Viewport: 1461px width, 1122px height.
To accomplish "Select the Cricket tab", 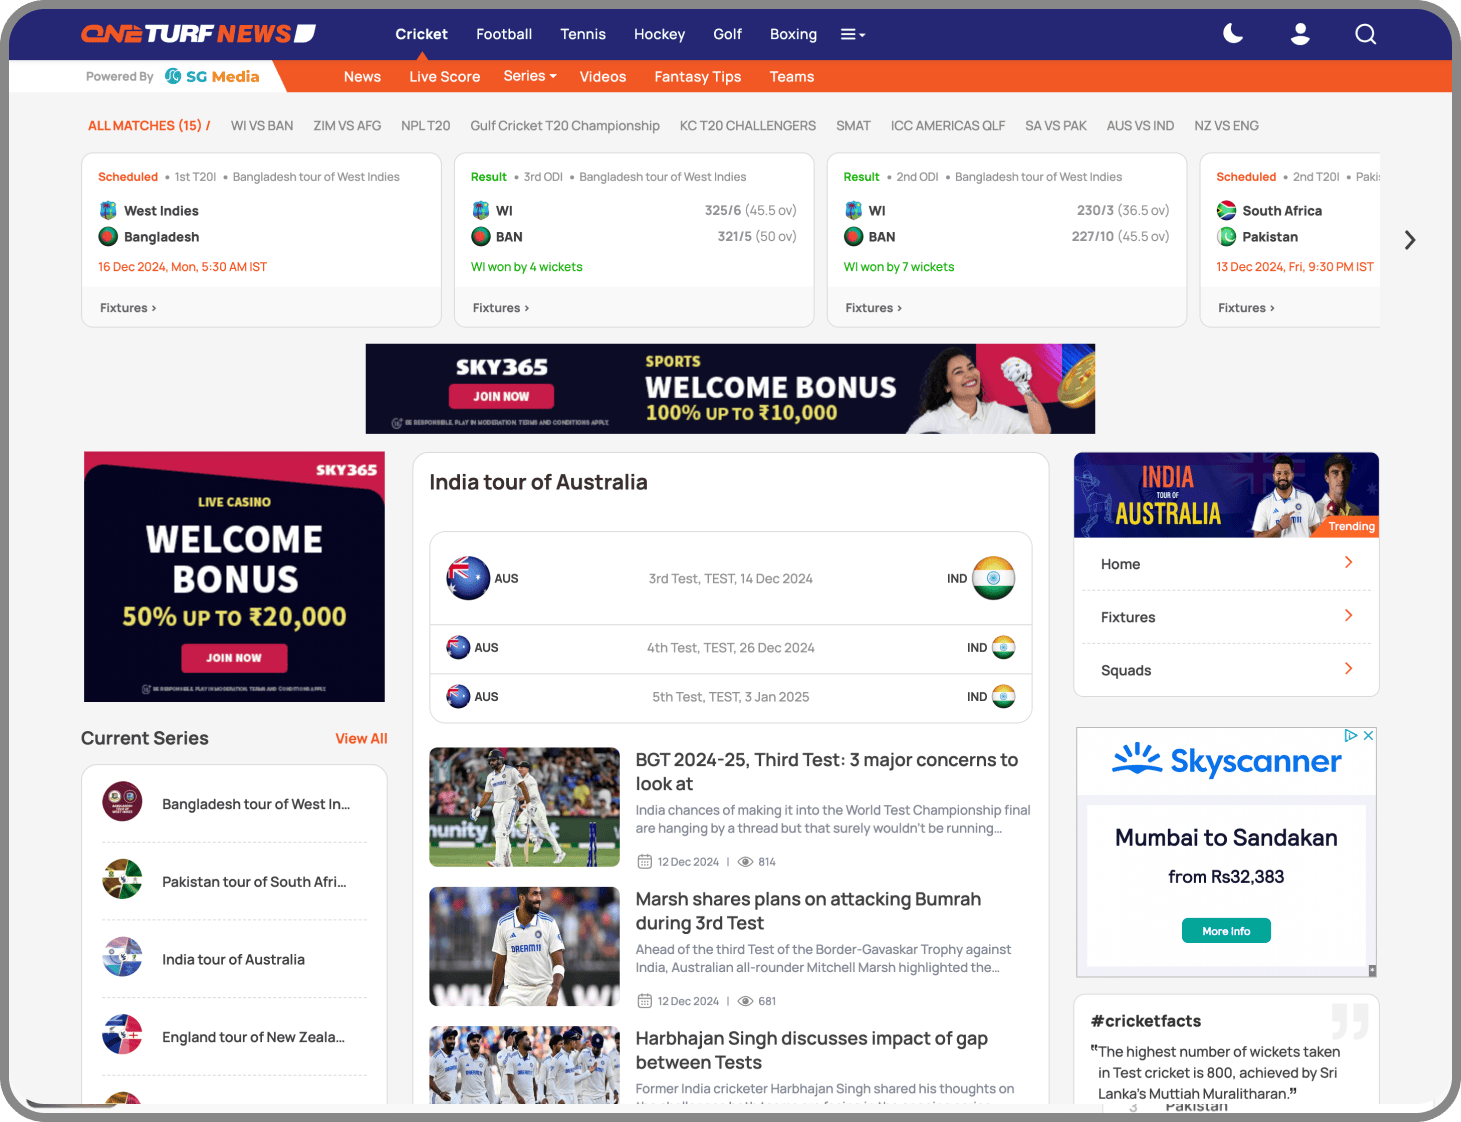I will 421,34.
